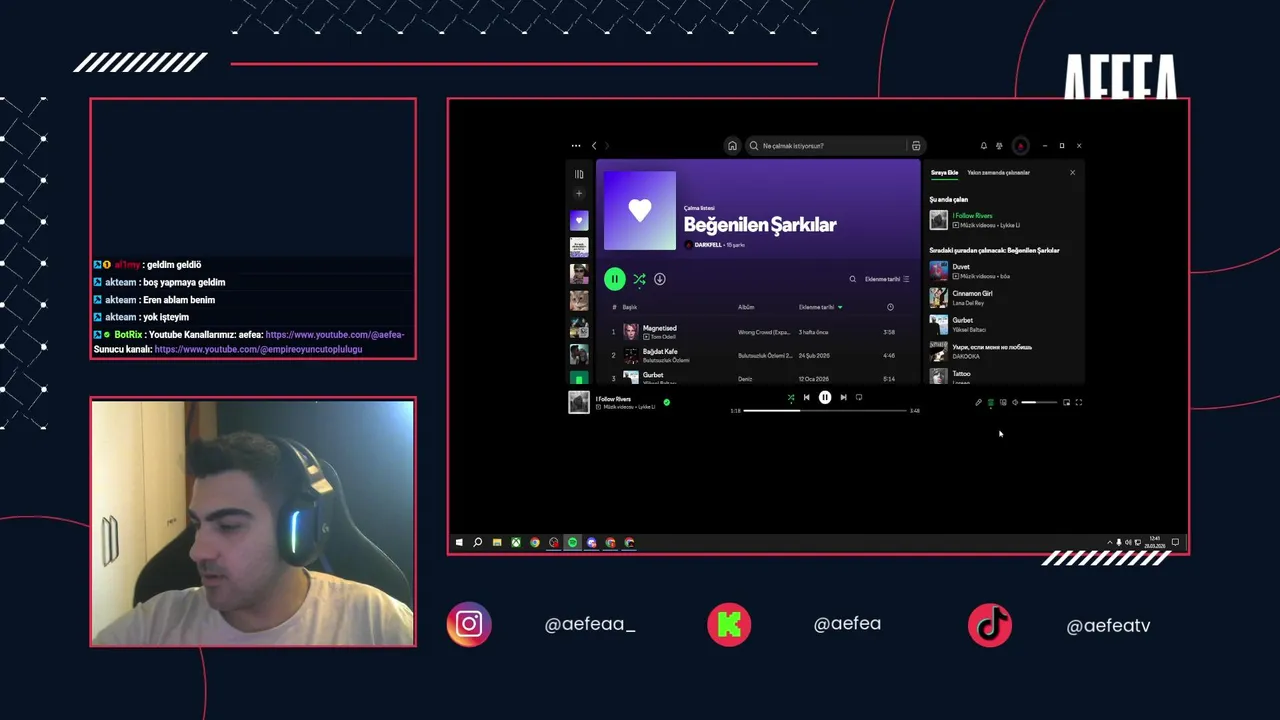Go forward with the right arrow

[606, 146]
